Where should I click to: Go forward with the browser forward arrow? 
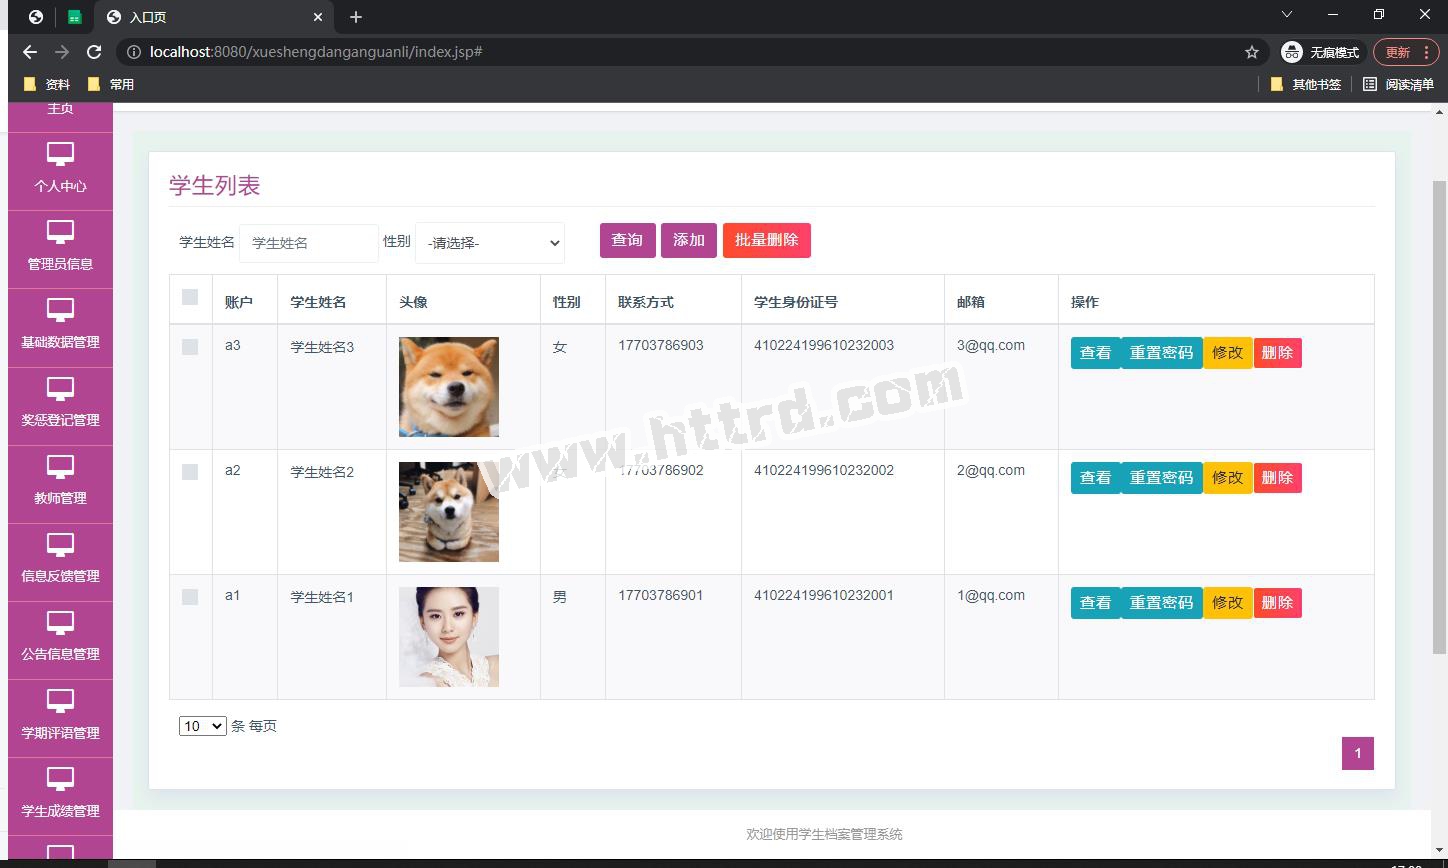(x=62, y=52)
